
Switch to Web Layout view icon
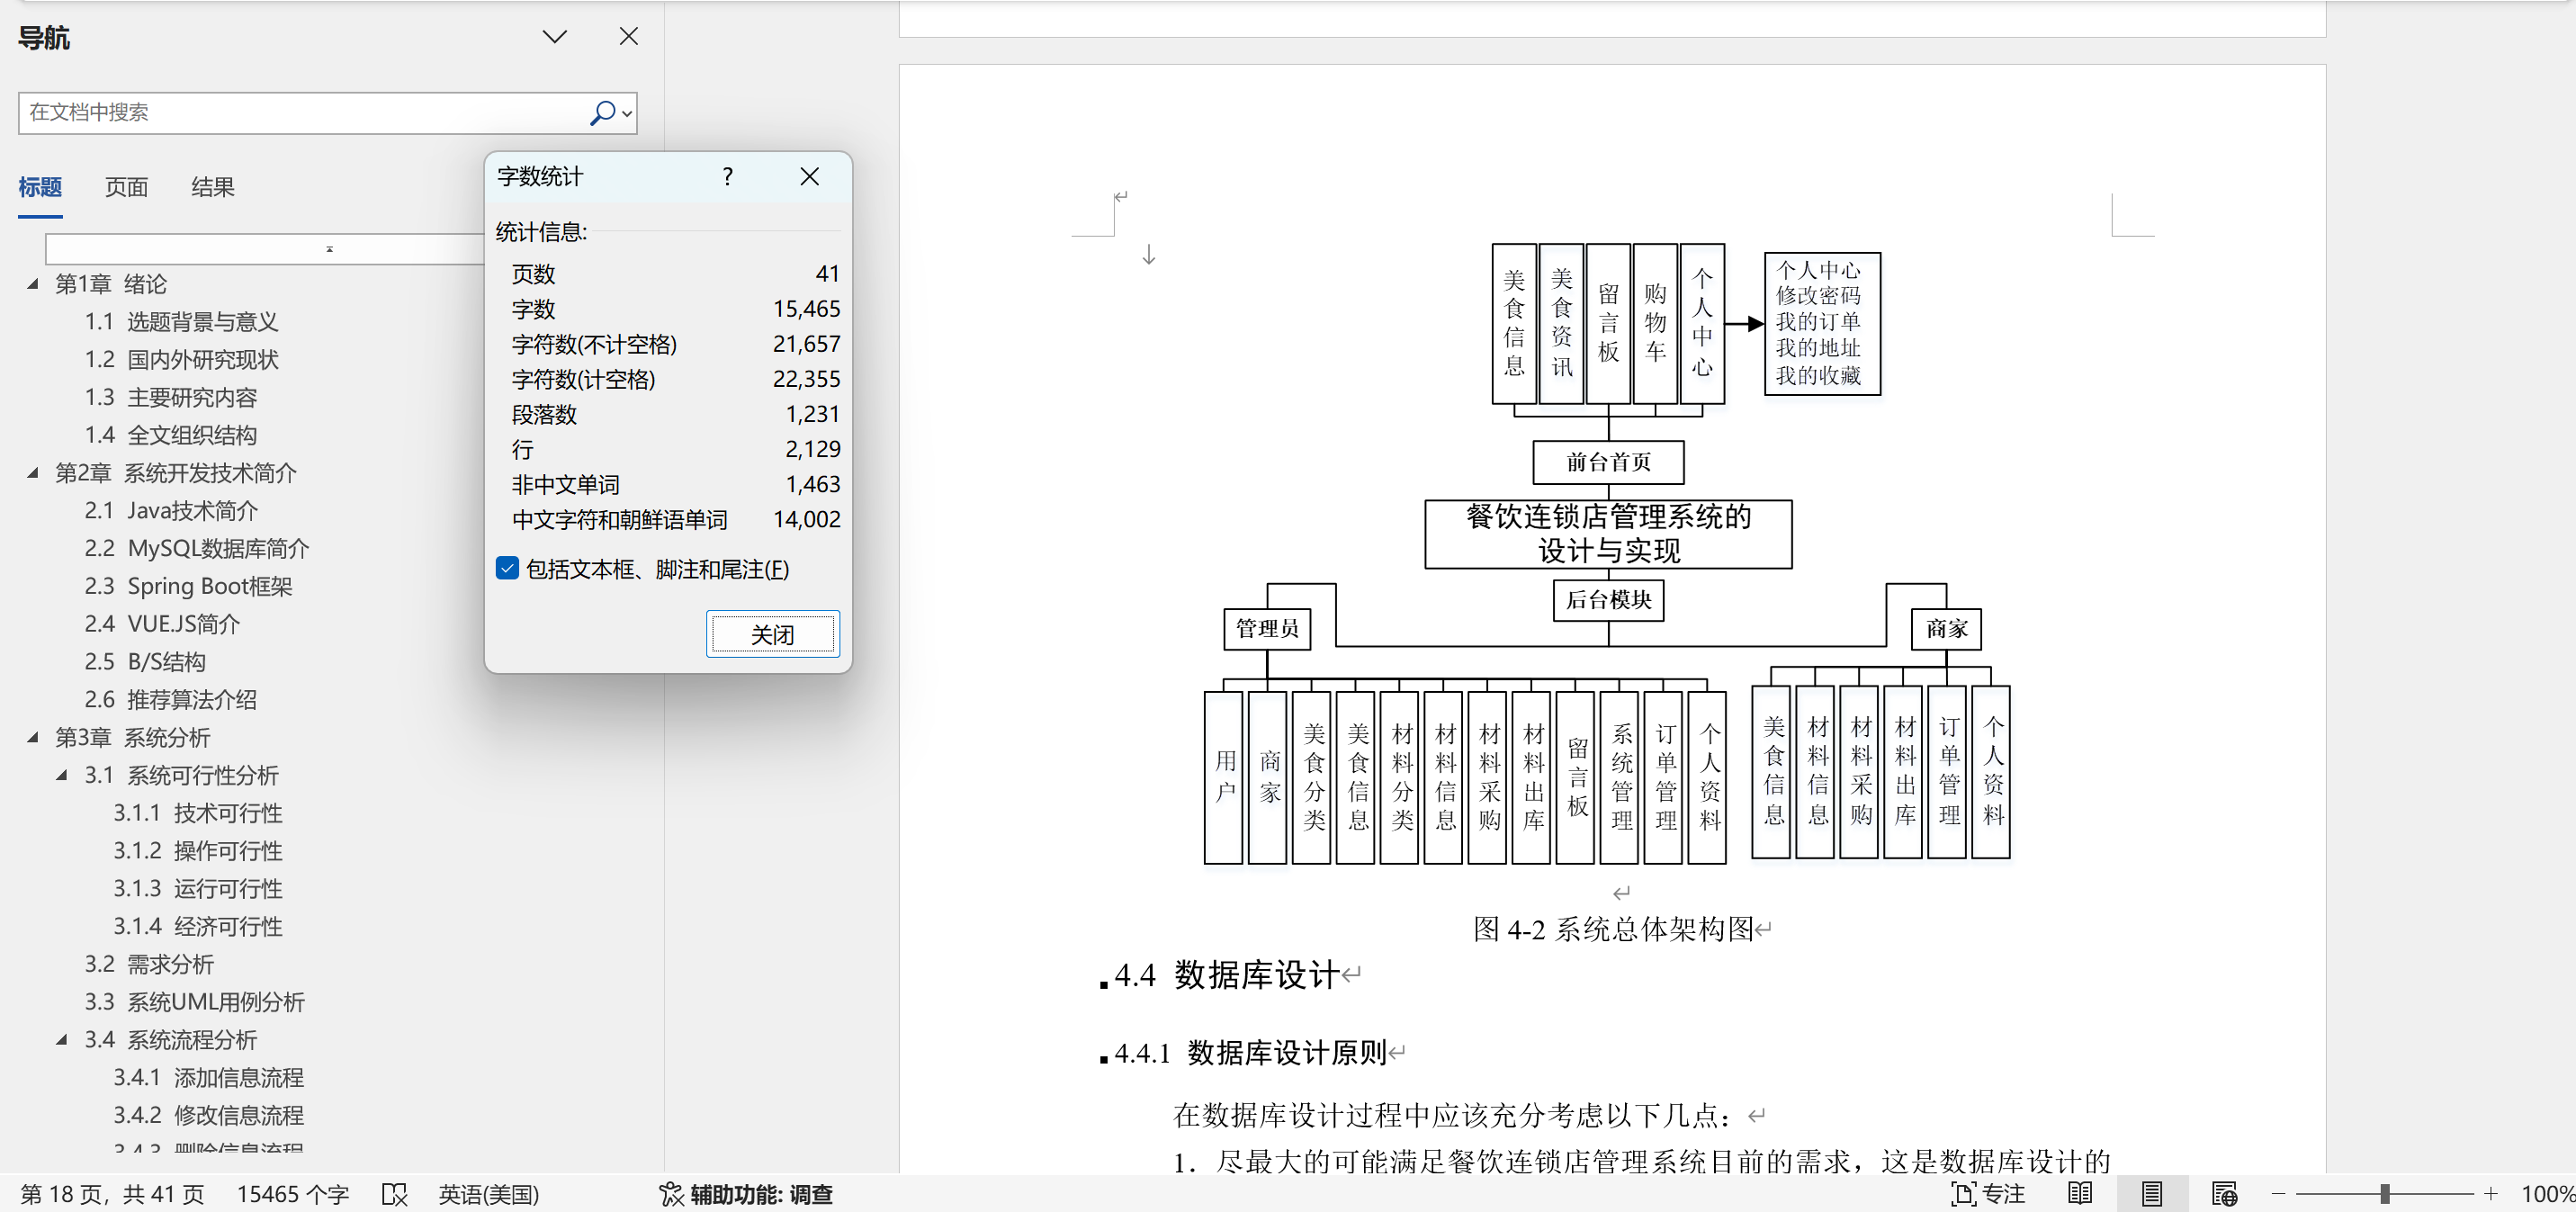coord(2225,1194)
